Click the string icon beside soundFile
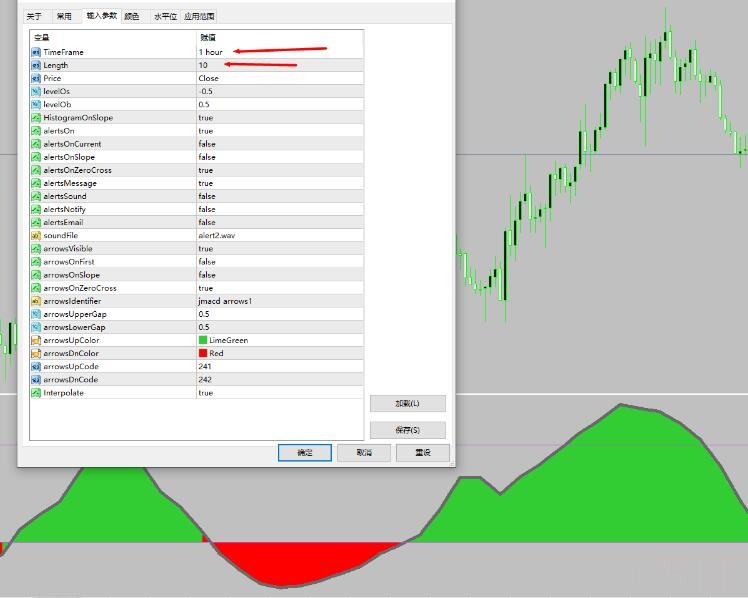 pos(36,236)
